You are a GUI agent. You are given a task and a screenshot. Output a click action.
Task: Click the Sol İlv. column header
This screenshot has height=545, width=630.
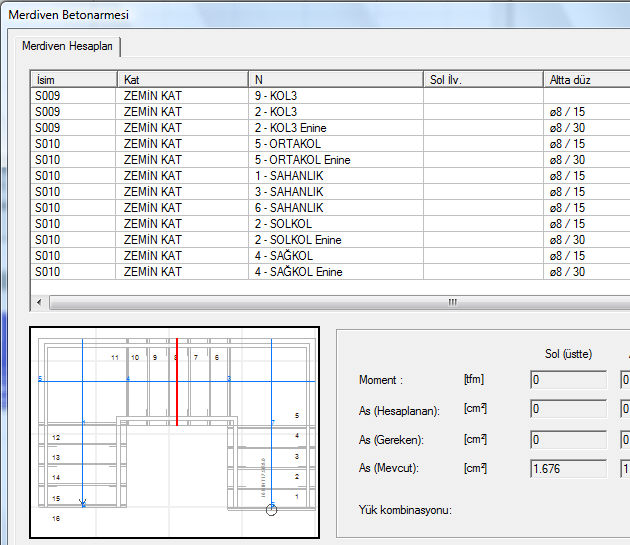pos(483,80)
